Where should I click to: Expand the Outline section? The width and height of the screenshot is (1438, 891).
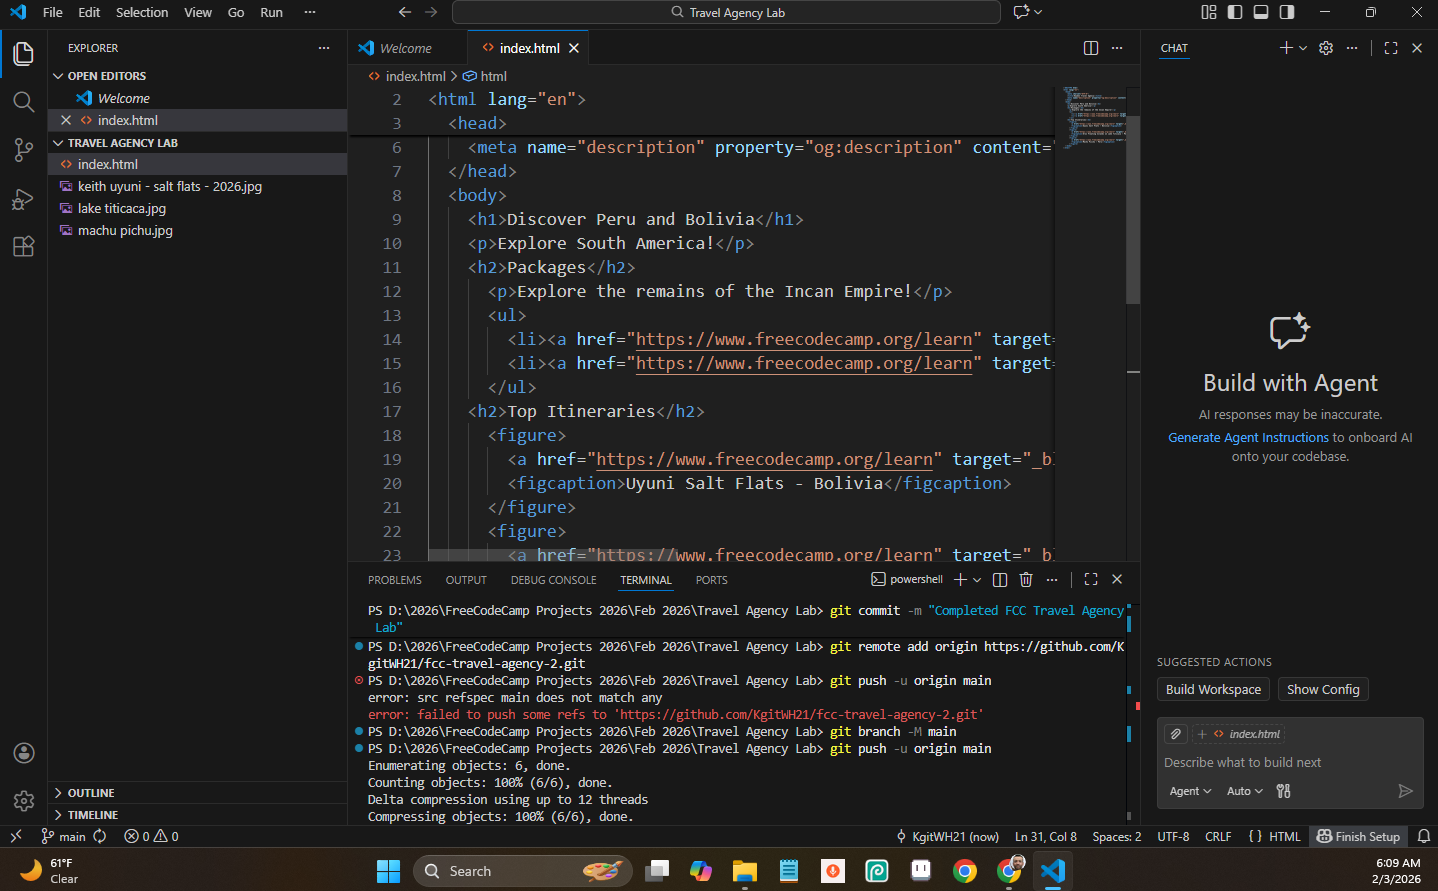click(91, 793)
